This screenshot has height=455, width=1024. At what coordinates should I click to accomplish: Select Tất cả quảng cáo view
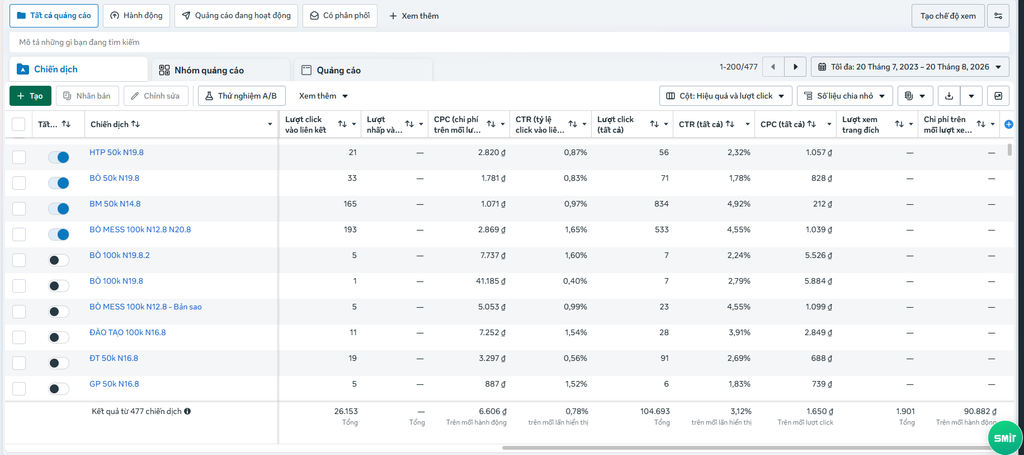(x=54, y=16)
